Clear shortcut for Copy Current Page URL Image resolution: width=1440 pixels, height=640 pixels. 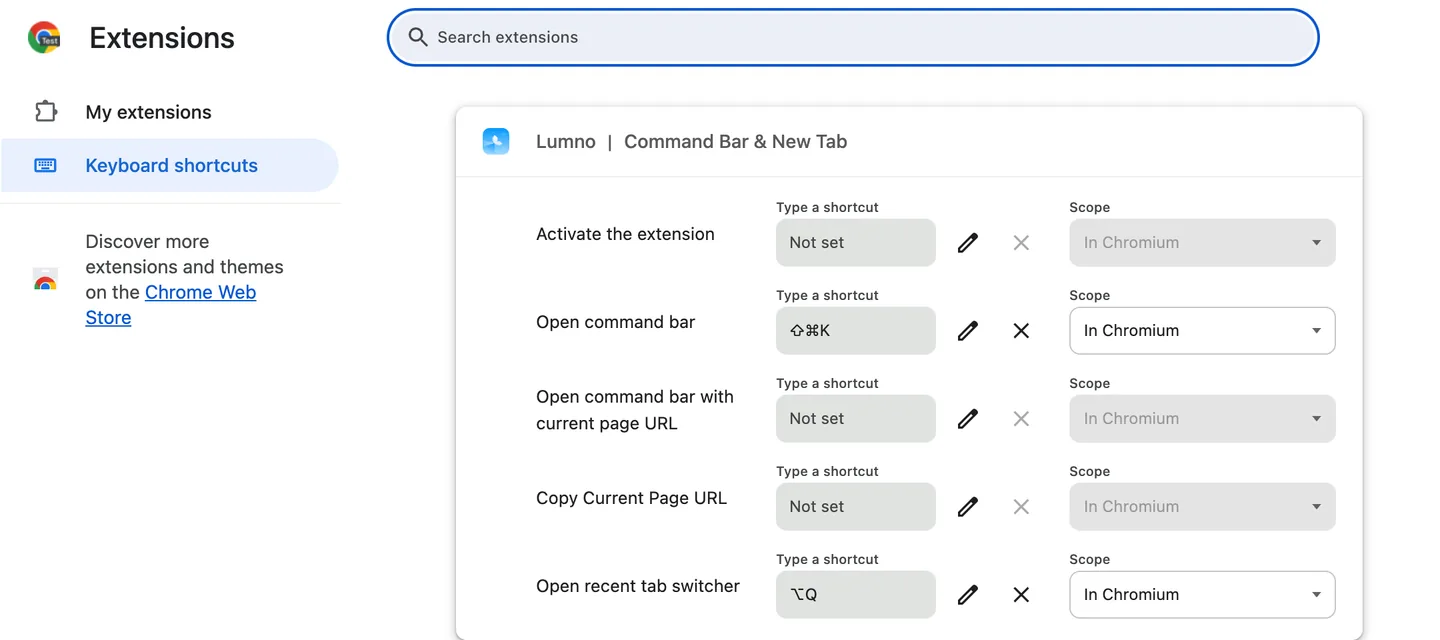tap(1021, 506)
